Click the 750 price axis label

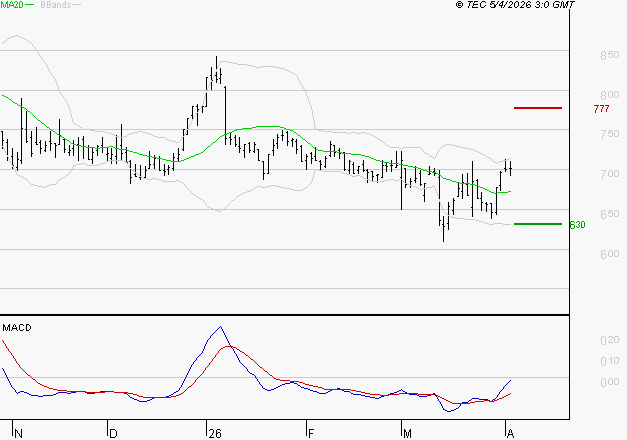pos(609,134)
